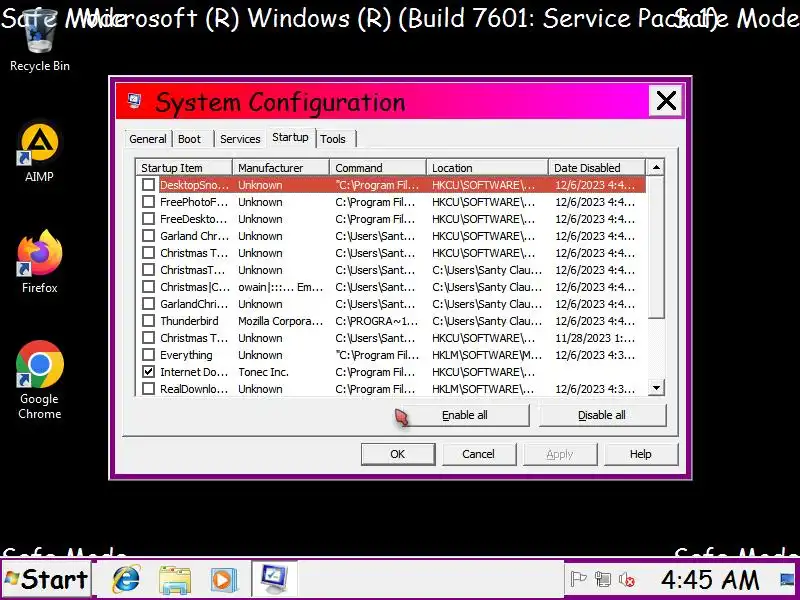Click the Tonec Inc. manufacturer cell
800x600 pixels.
tap(263, 372)
